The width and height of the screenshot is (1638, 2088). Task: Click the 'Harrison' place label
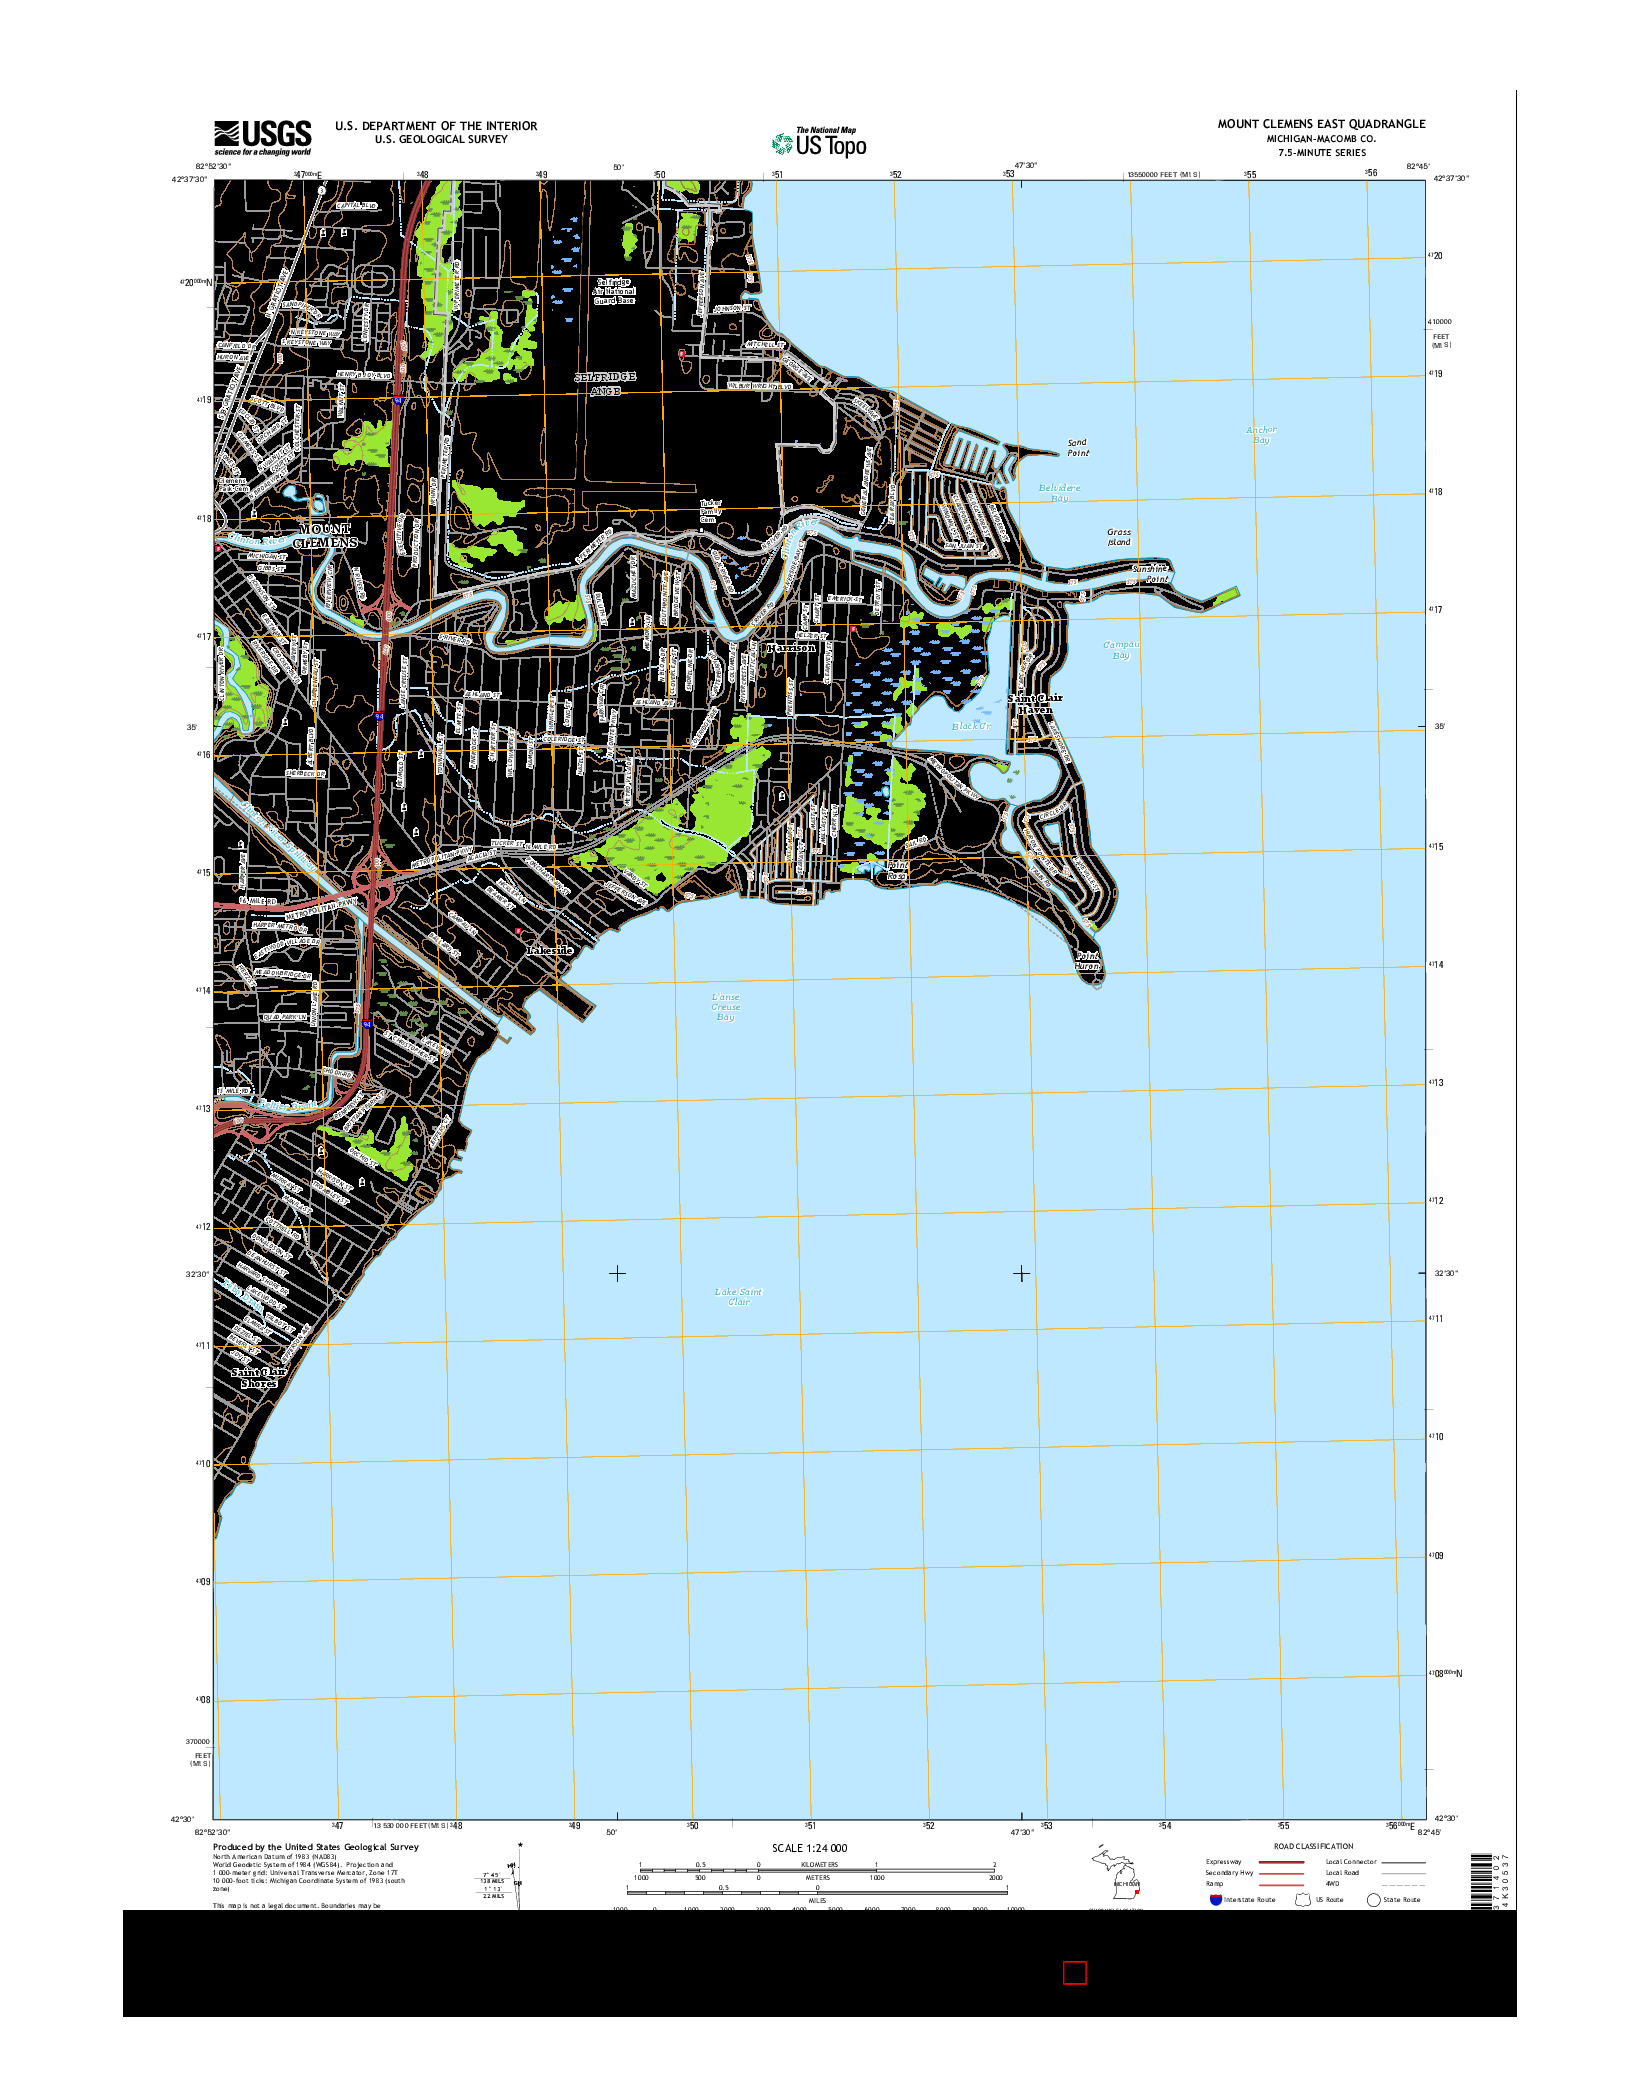[x=790, y=648]
